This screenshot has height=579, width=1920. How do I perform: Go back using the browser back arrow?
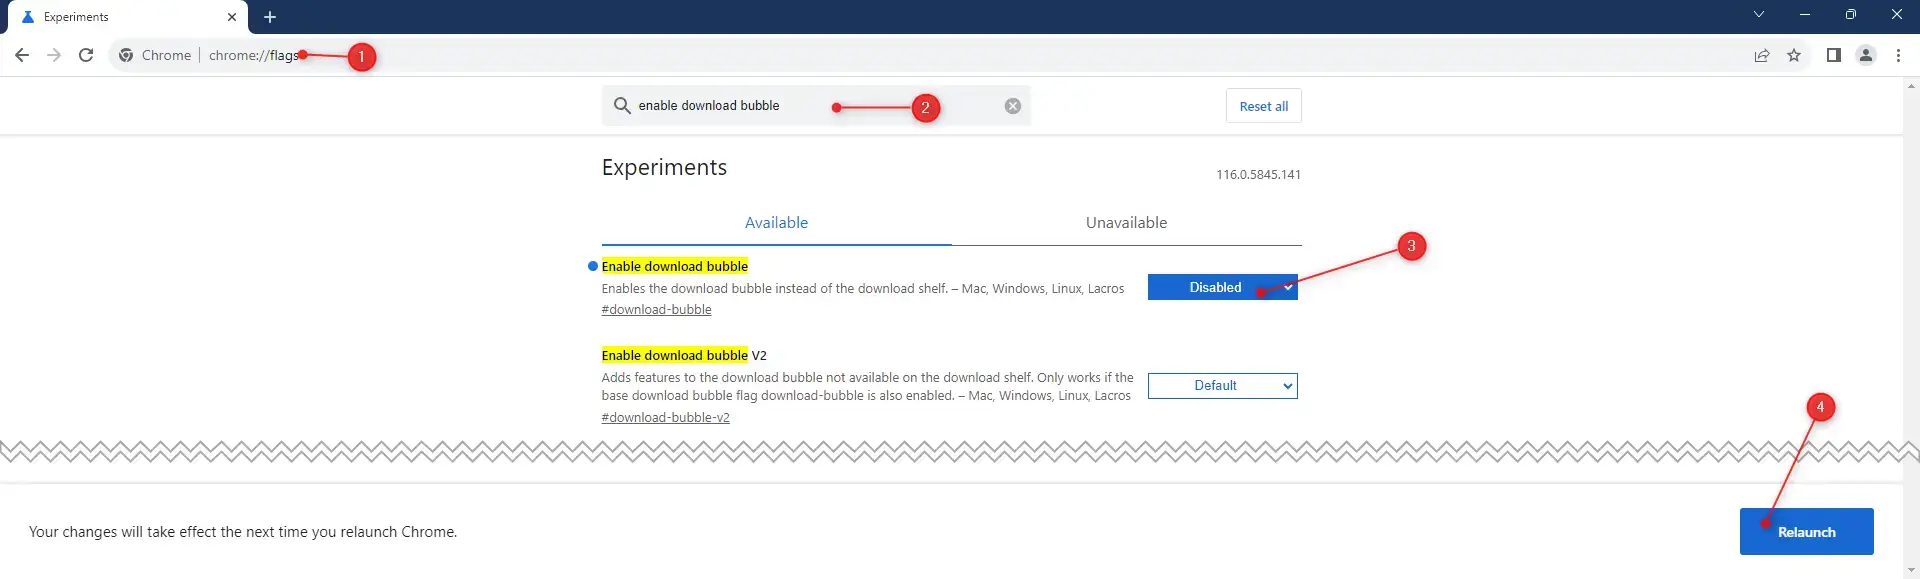tap(22, 55)
